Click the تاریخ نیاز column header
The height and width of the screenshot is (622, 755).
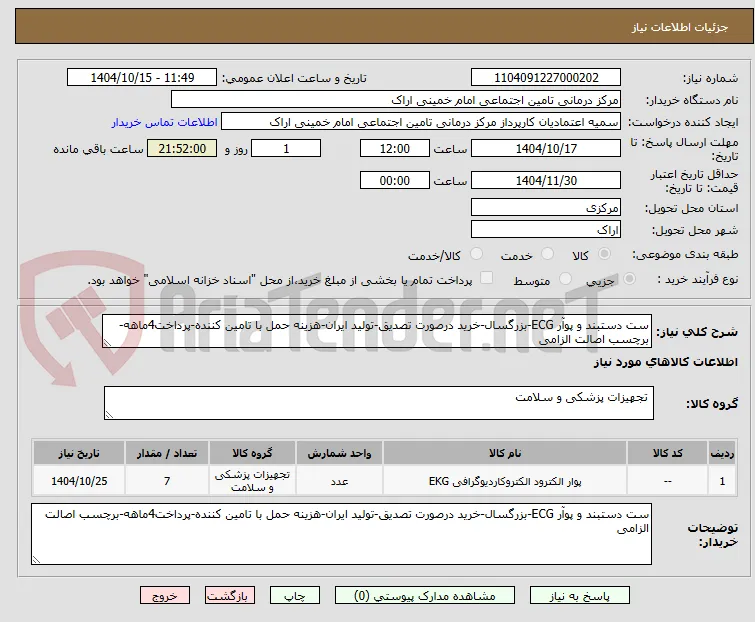pos(79,453)
